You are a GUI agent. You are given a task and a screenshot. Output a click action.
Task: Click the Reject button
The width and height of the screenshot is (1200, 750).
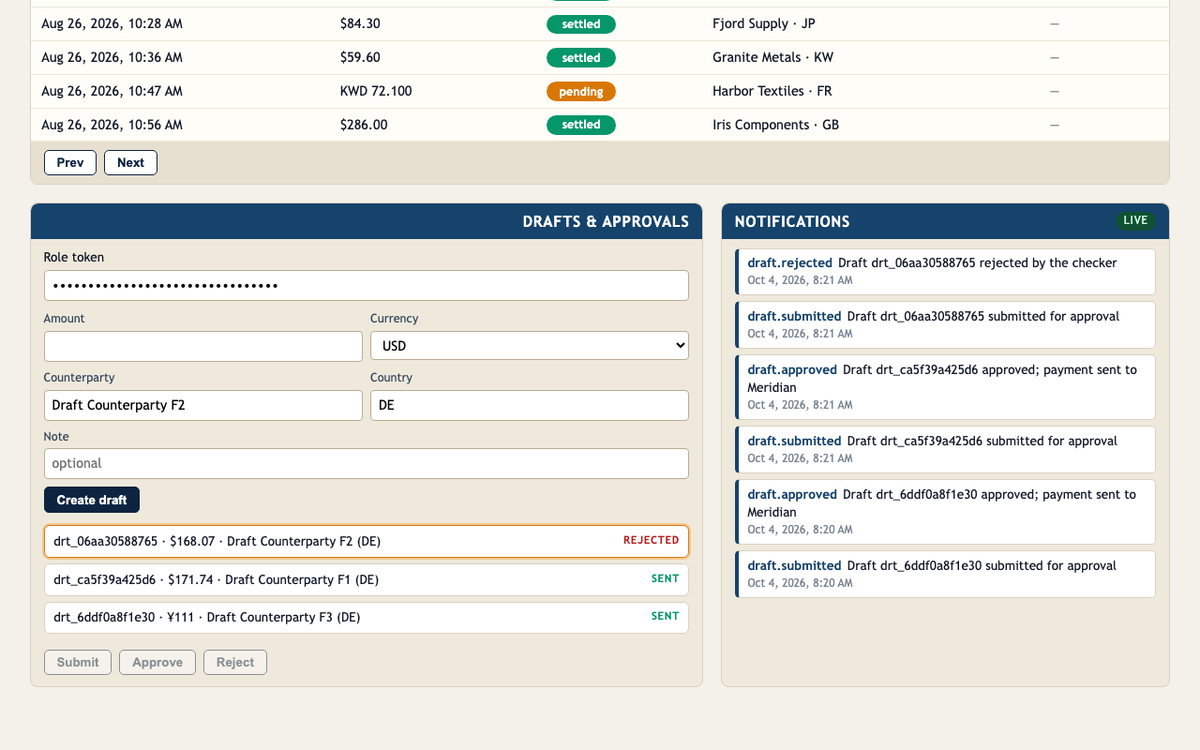pyautogui.click(x=235, y=662)
